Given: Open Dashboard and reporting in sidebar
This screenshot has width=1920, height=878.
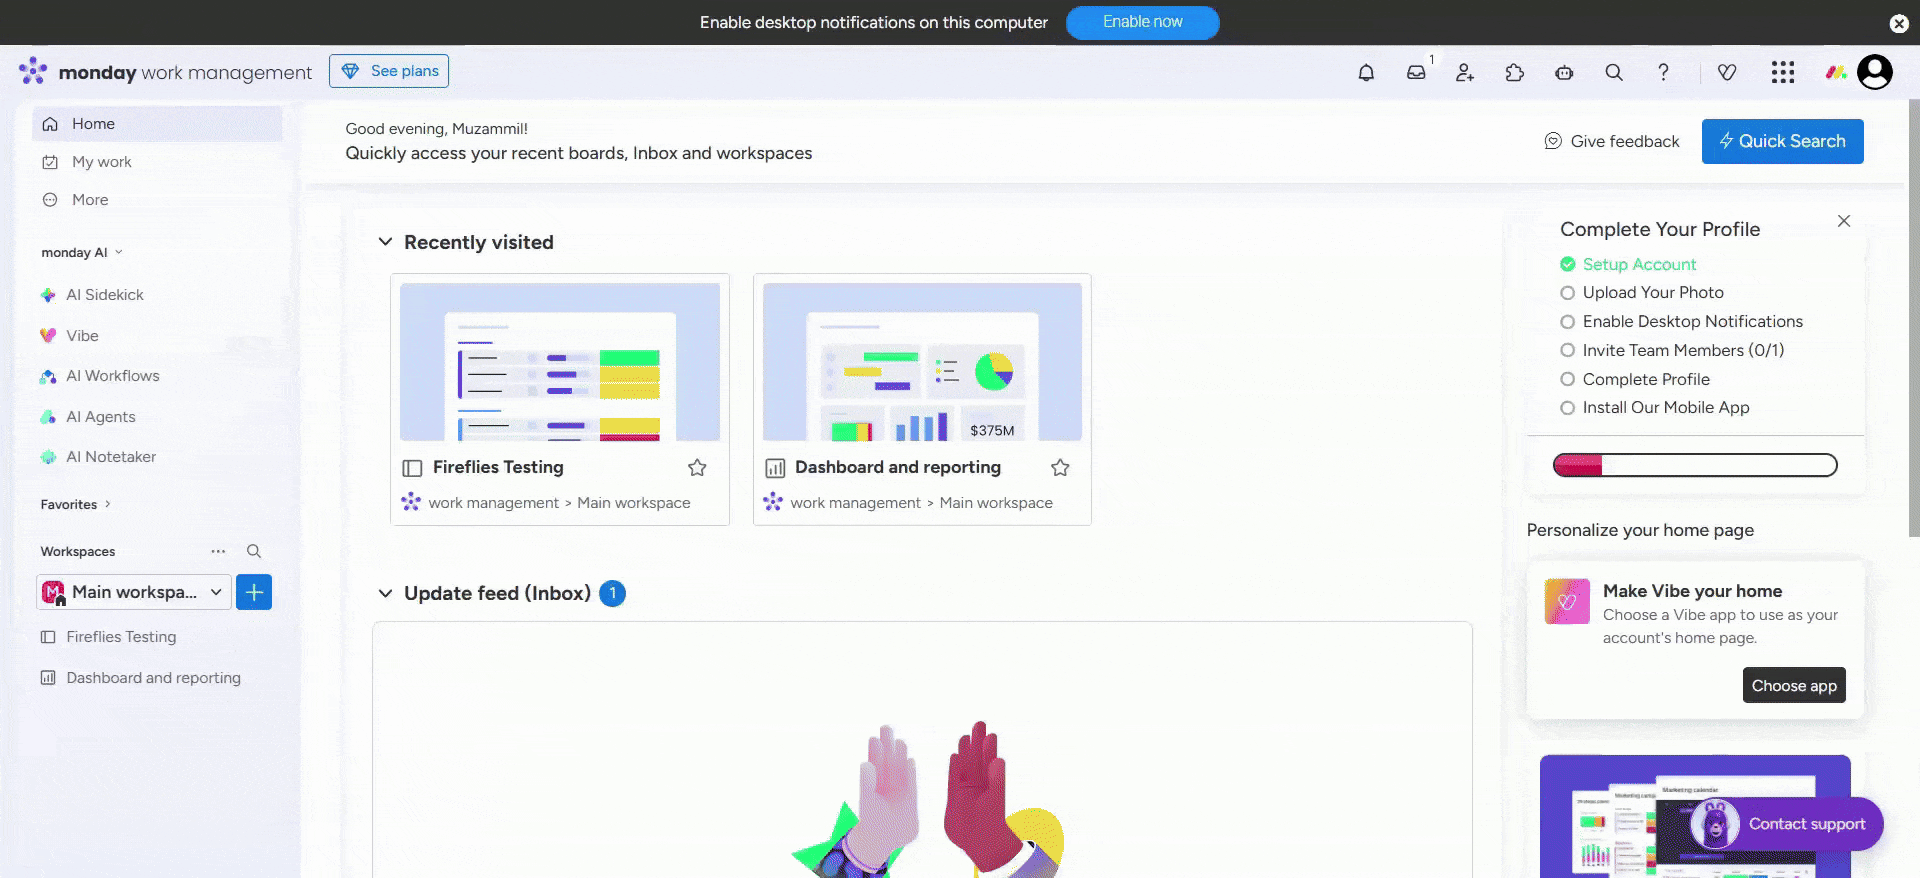Looking at the screenshot, I should [x=153, y=678].
